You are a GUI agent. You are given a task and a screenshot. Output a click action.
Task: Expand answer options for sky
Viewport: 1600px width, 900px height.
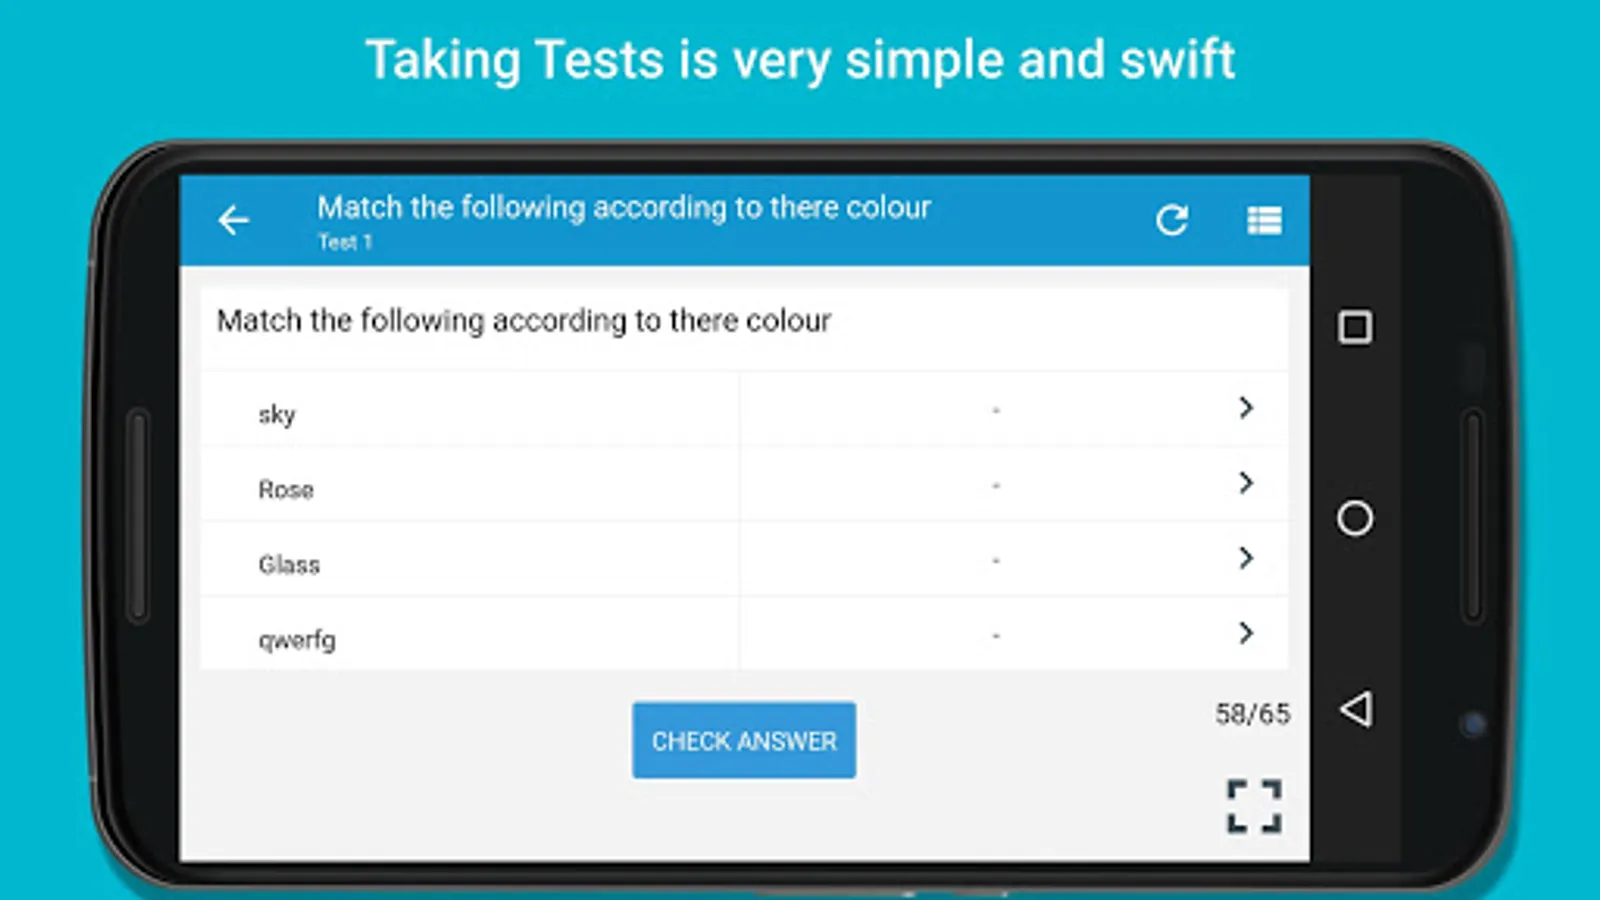(x=1245, y=408)
